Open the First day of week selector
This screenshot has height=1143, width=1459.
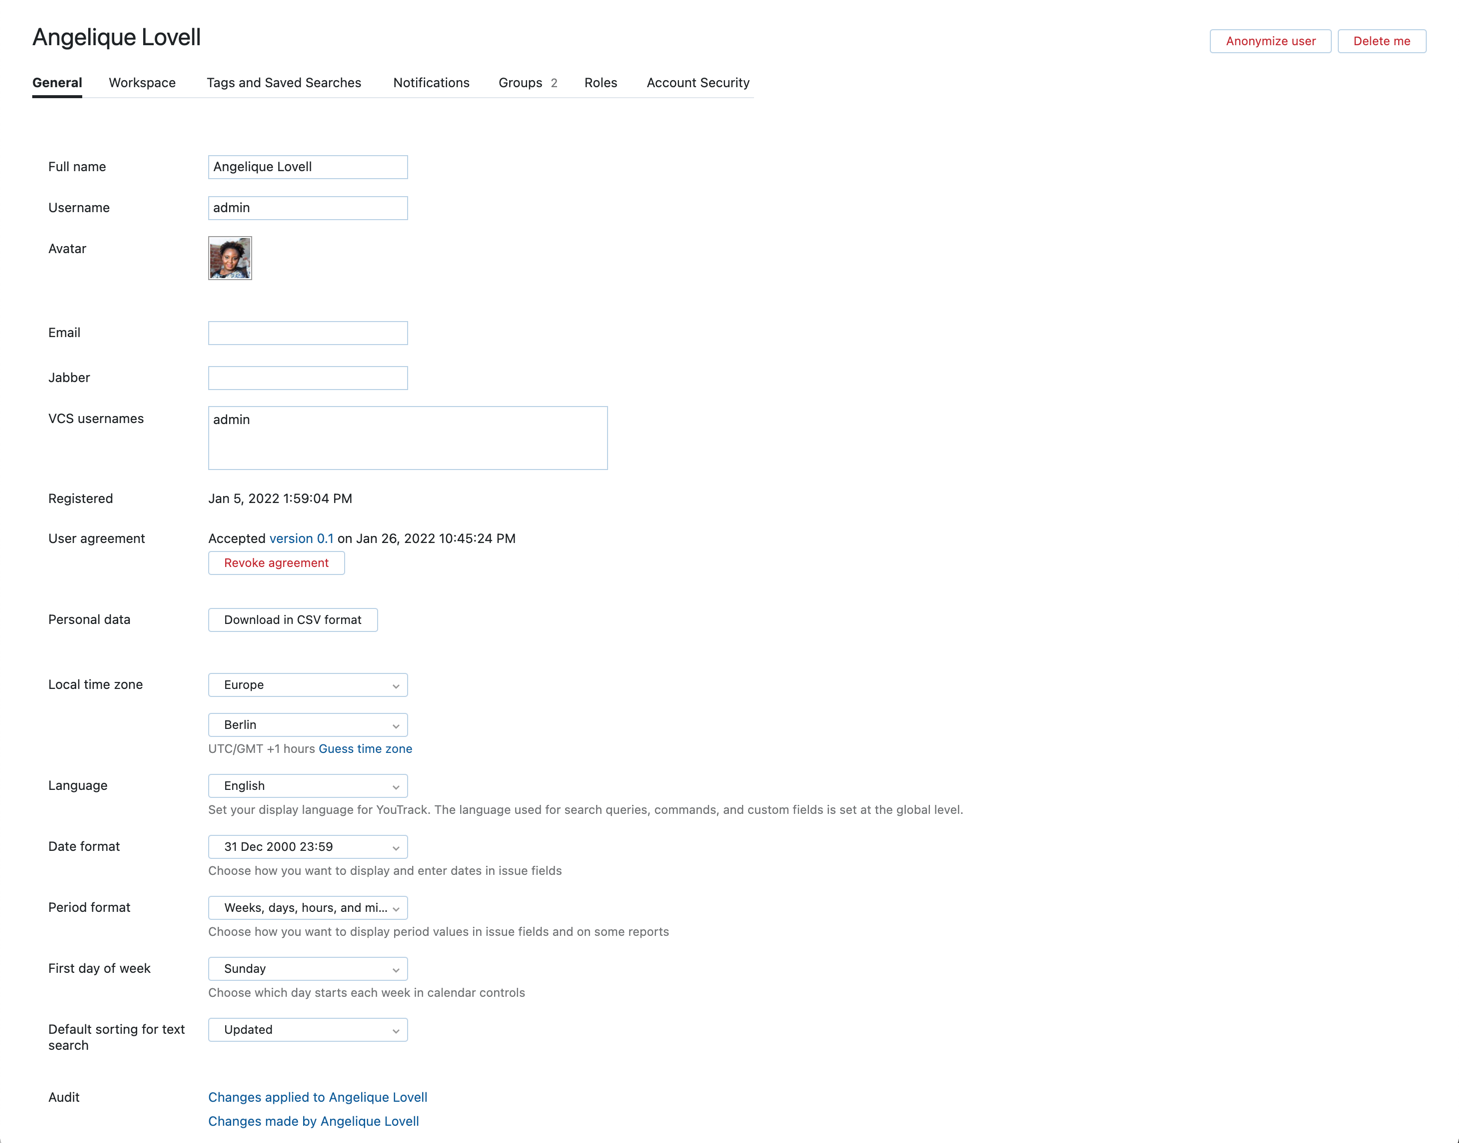pos(307,968)
